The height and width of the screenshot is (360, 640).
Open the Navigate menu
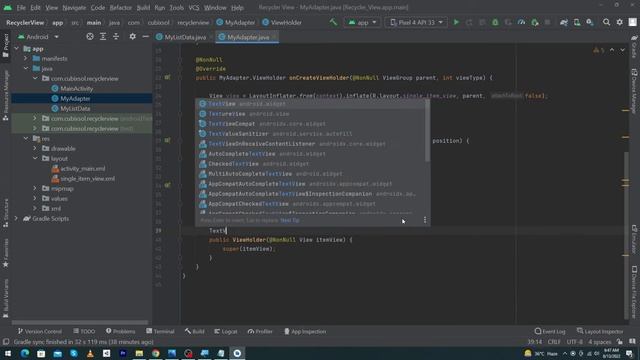74,7
